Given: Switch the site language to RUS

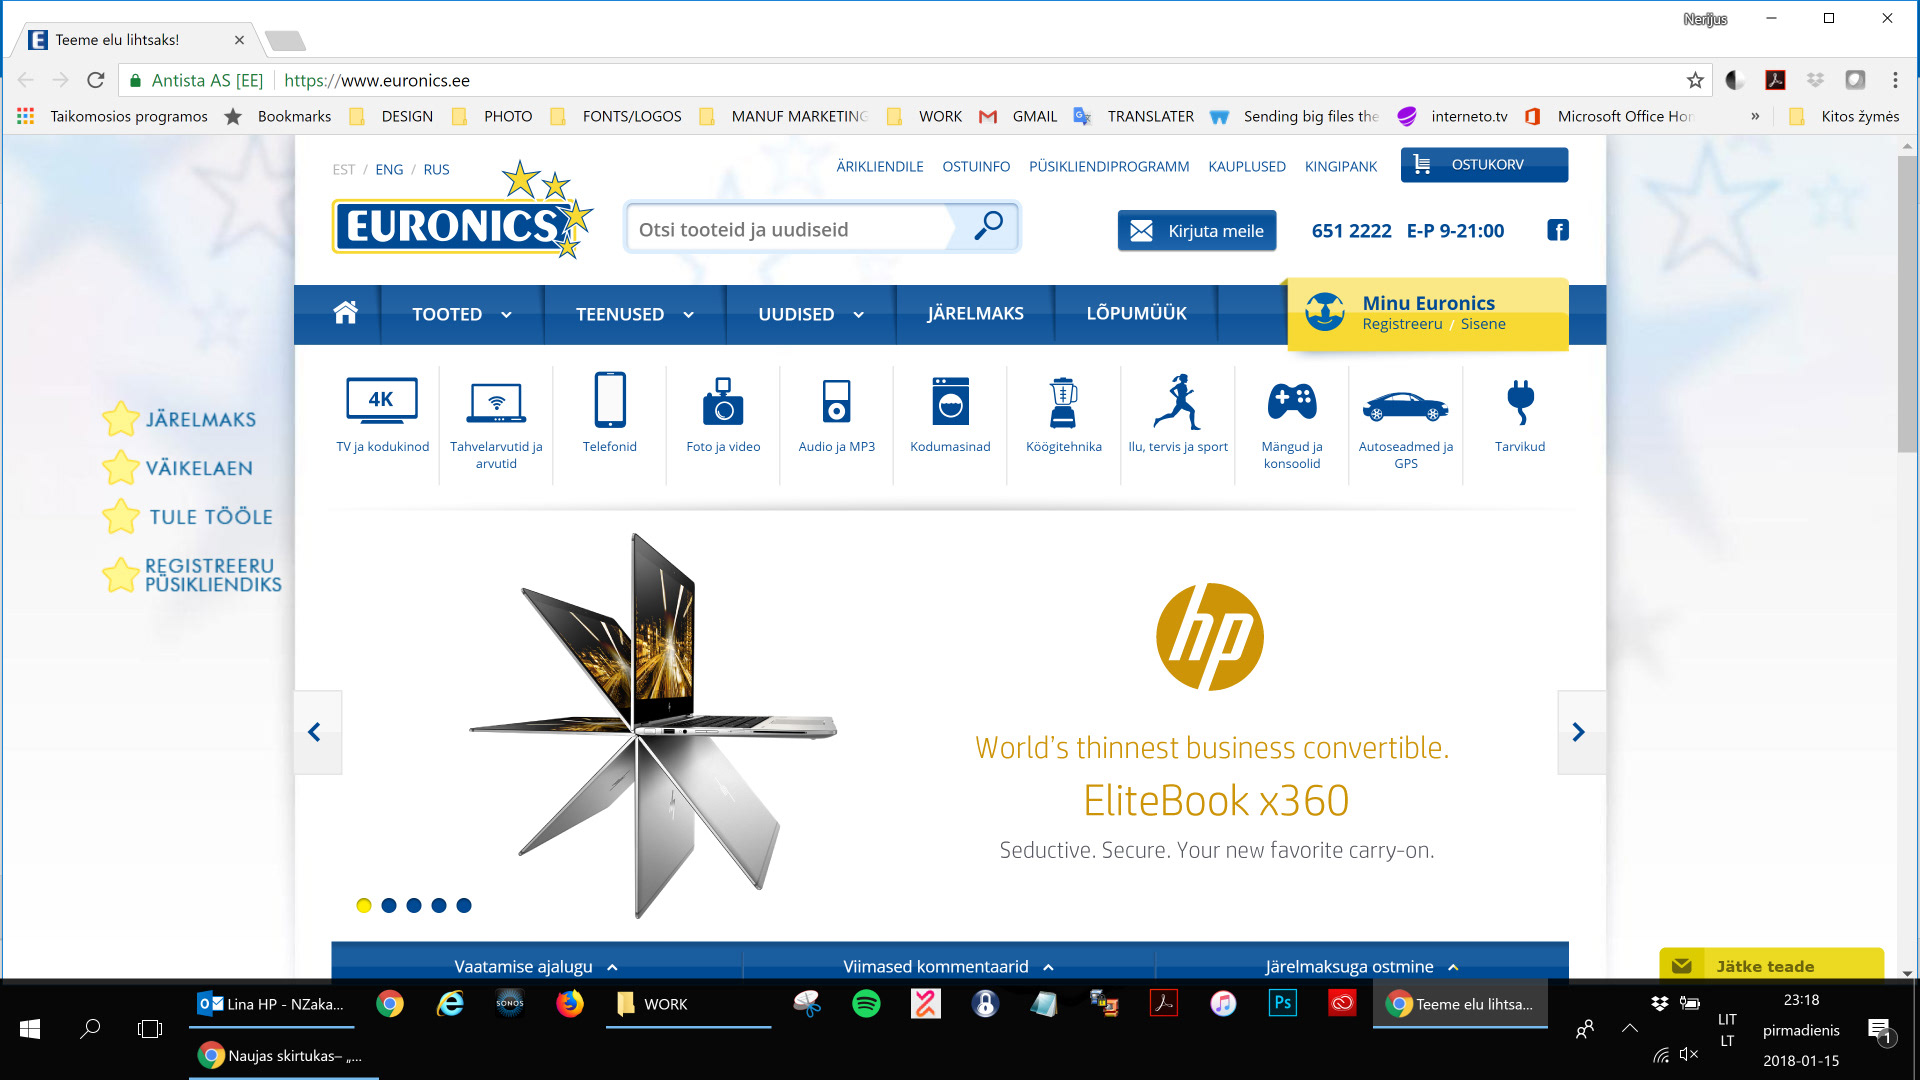Looking at the screenshot, I should 436,170.
